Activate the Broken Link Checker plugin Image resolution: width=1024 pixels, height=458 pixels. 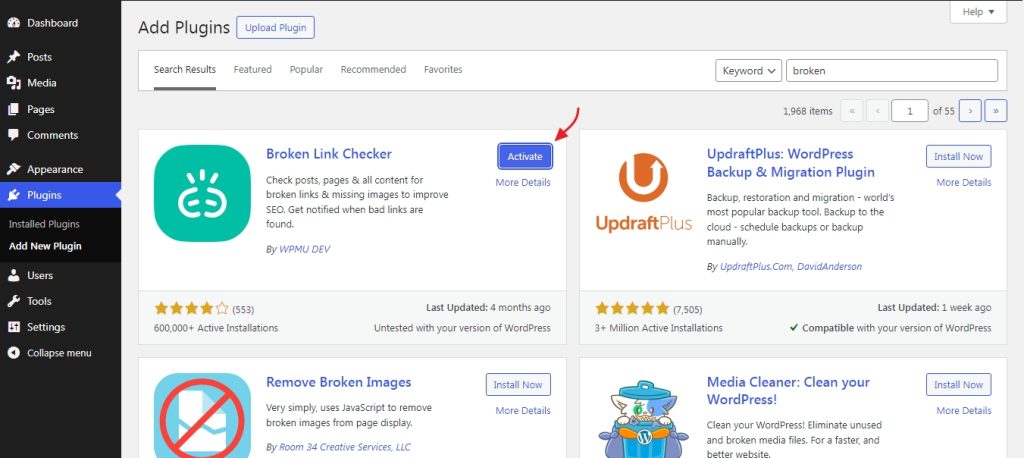(x=525, y=156)
